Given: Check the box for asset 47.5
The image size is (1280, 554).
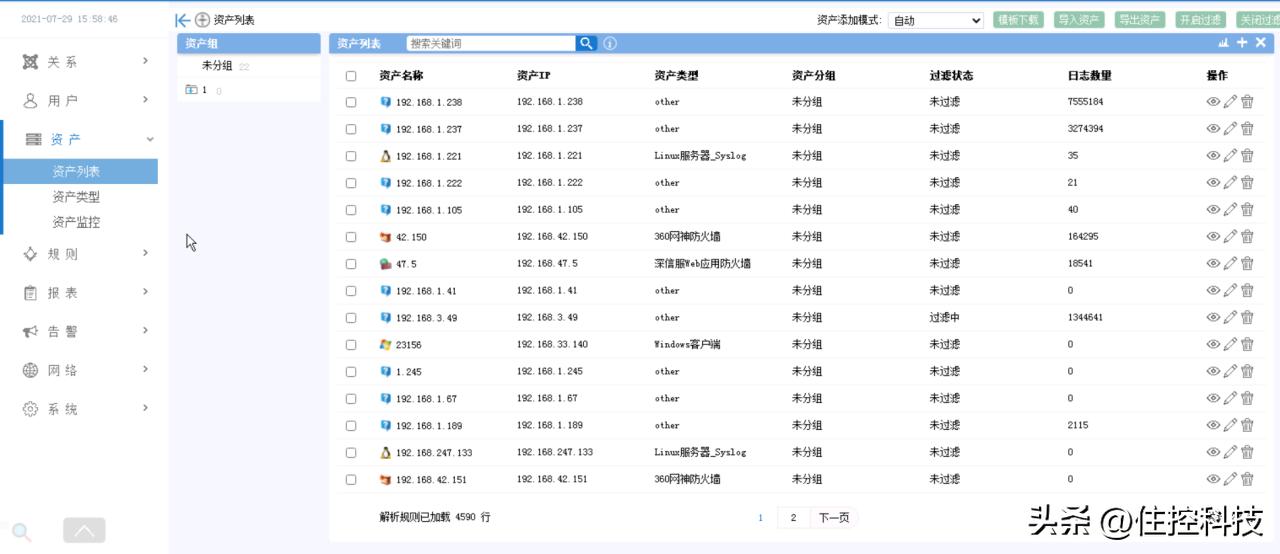Looking at the screenshot, I should [x=351, y=264].
